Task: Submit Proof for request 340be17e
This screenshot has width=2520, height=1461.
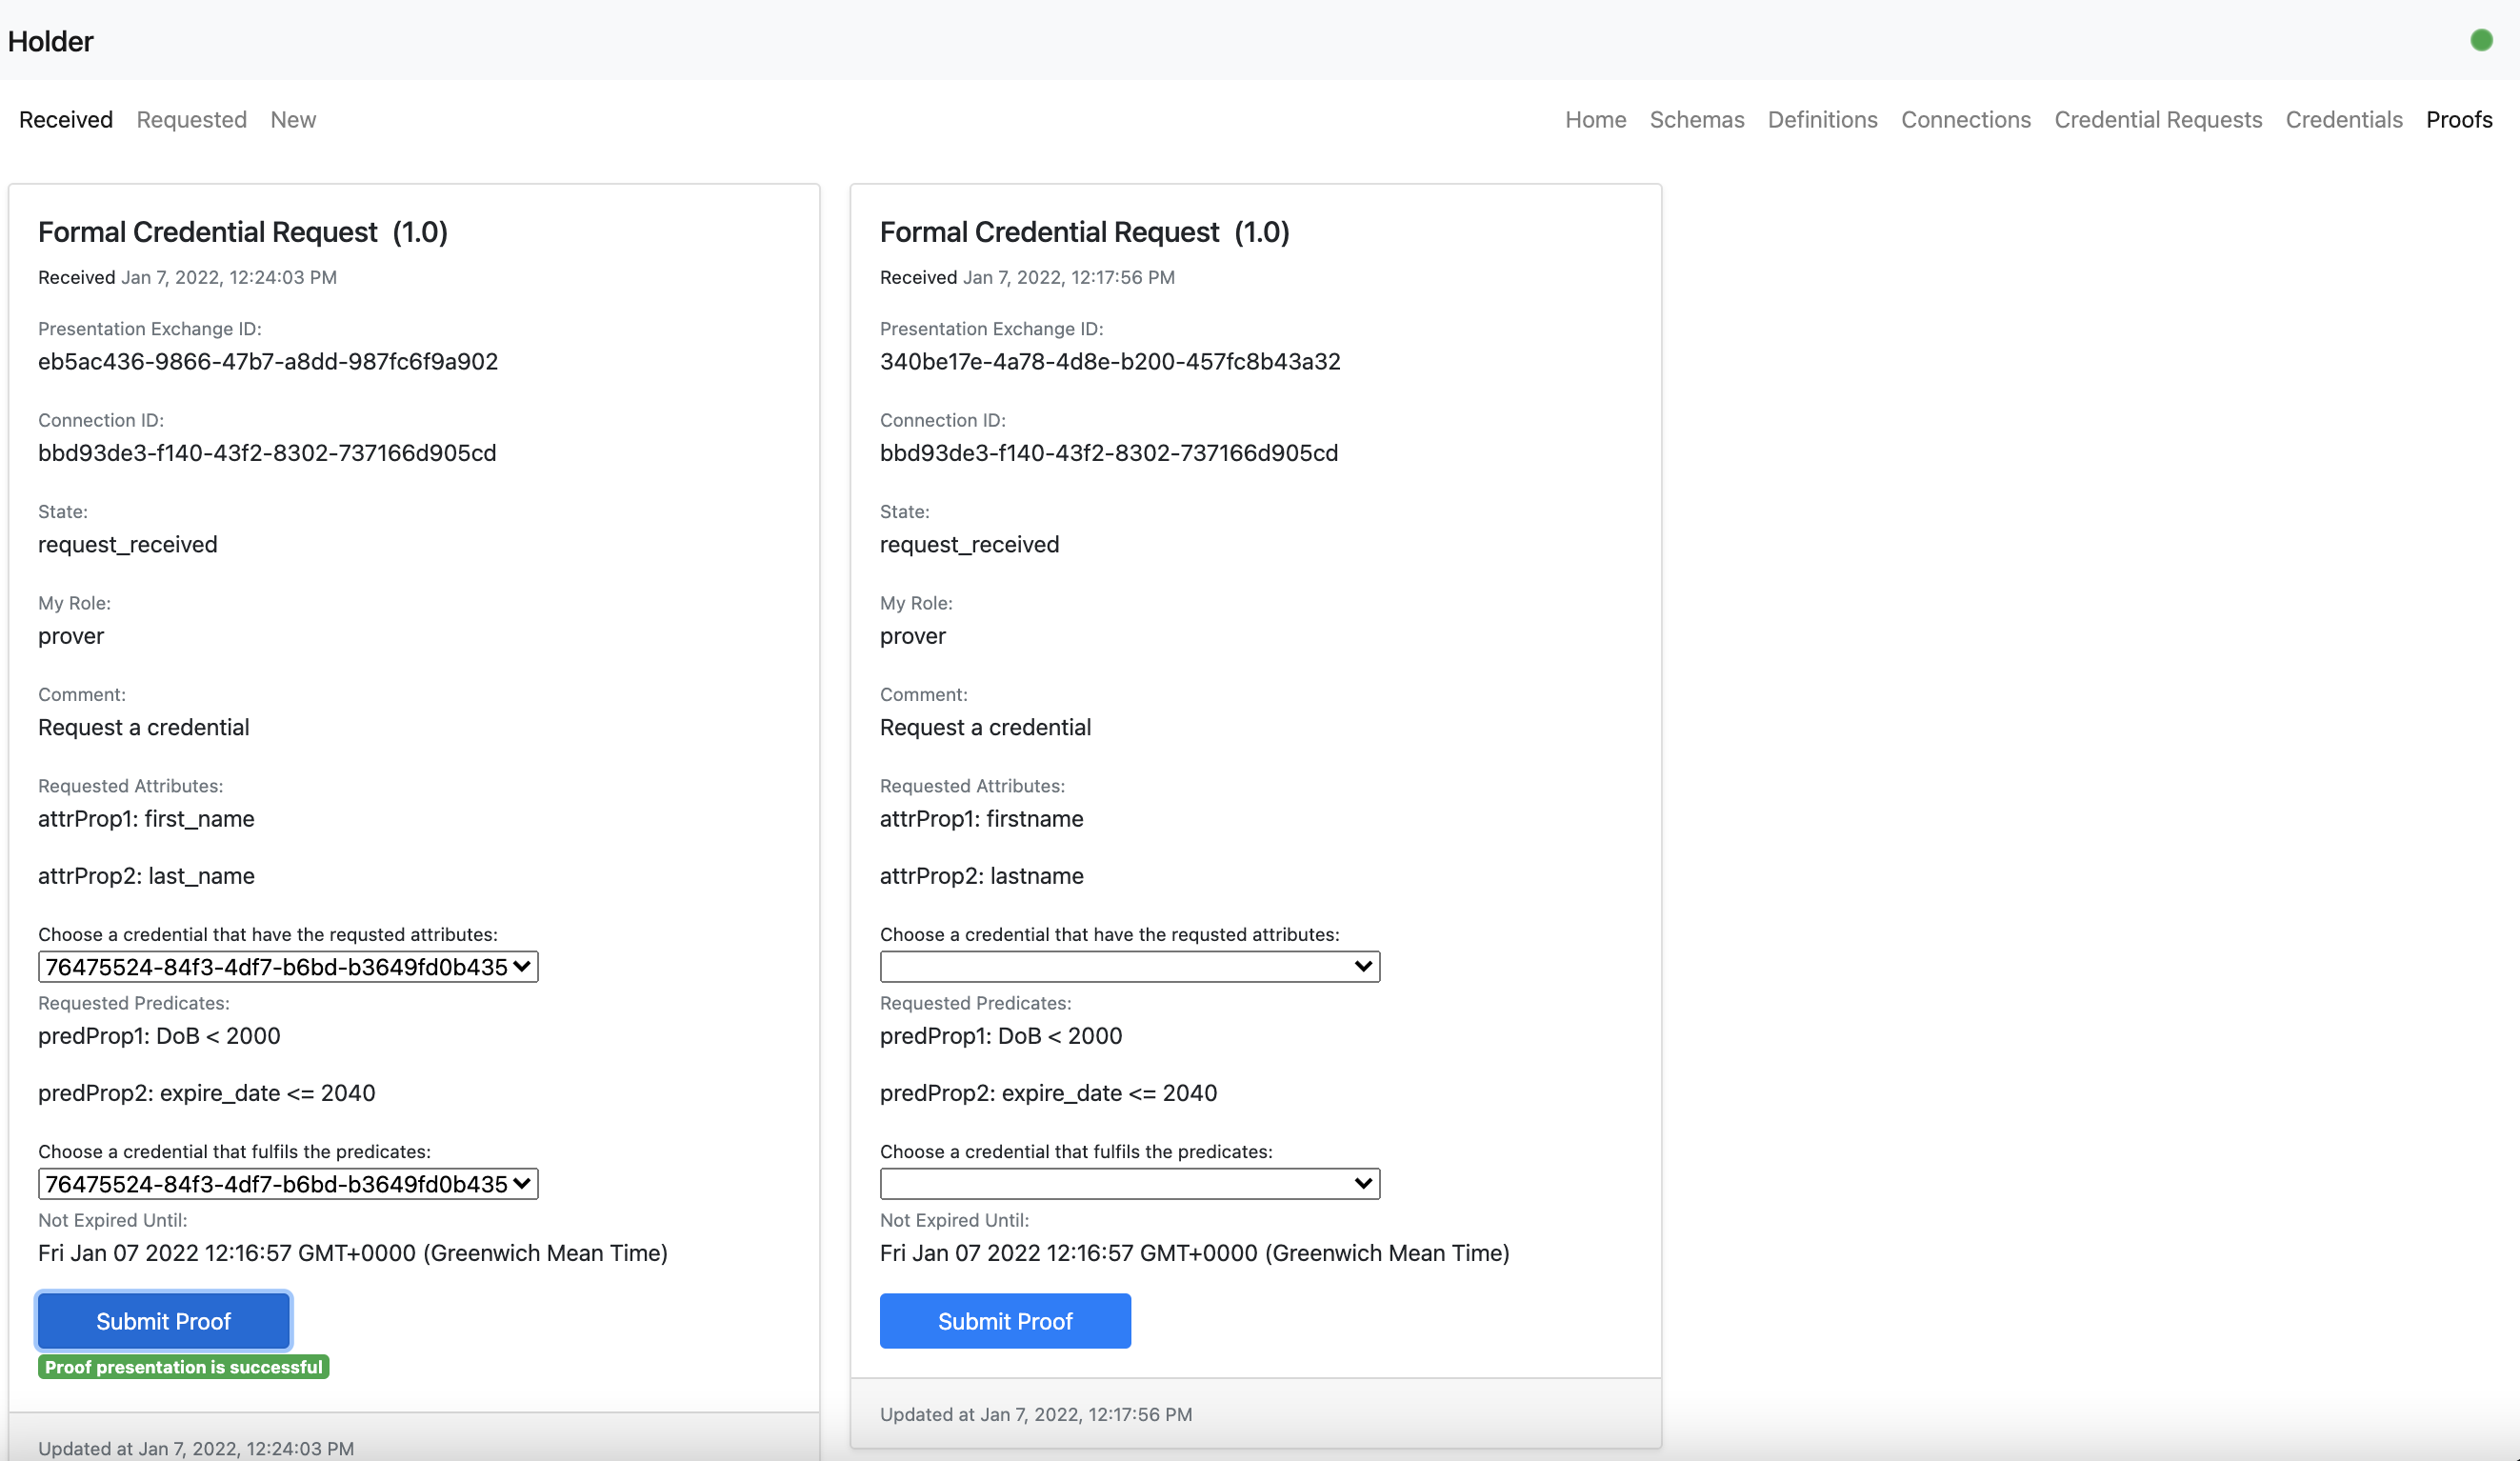Action: click(1005, 1320)
